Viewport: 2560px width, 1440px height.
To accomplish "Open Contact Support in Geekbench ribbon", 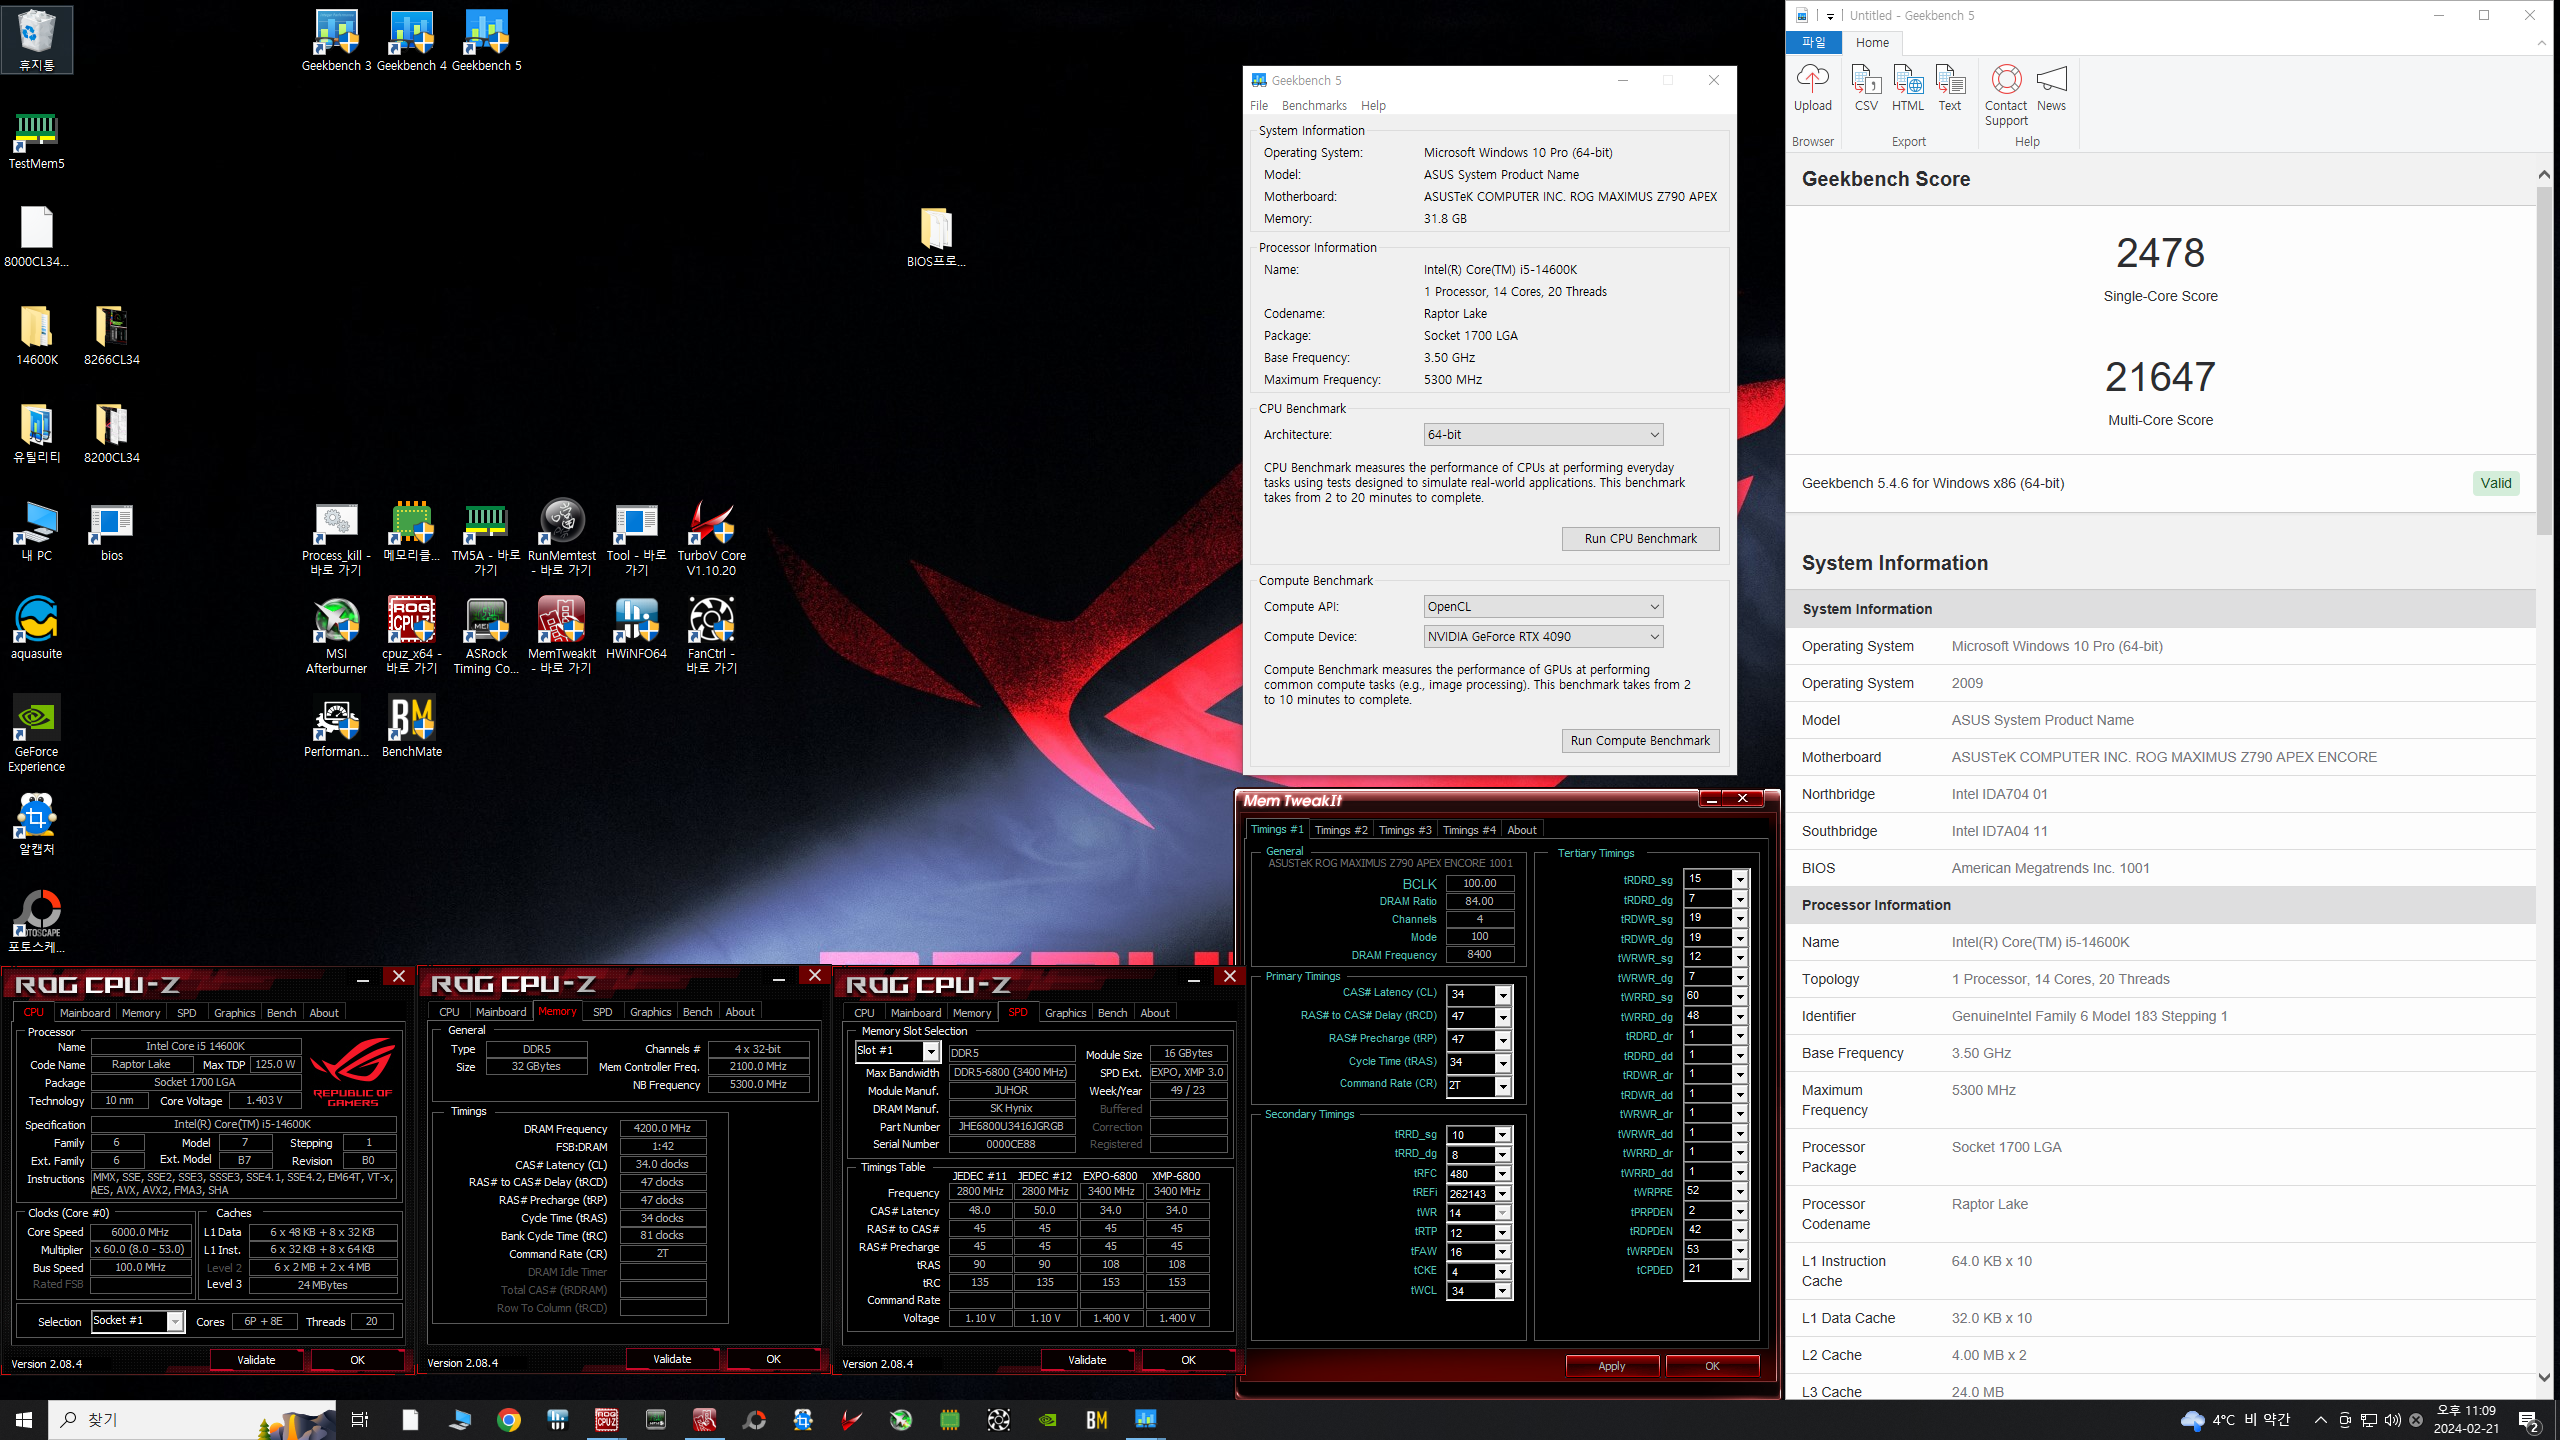I will [2005, 95].
